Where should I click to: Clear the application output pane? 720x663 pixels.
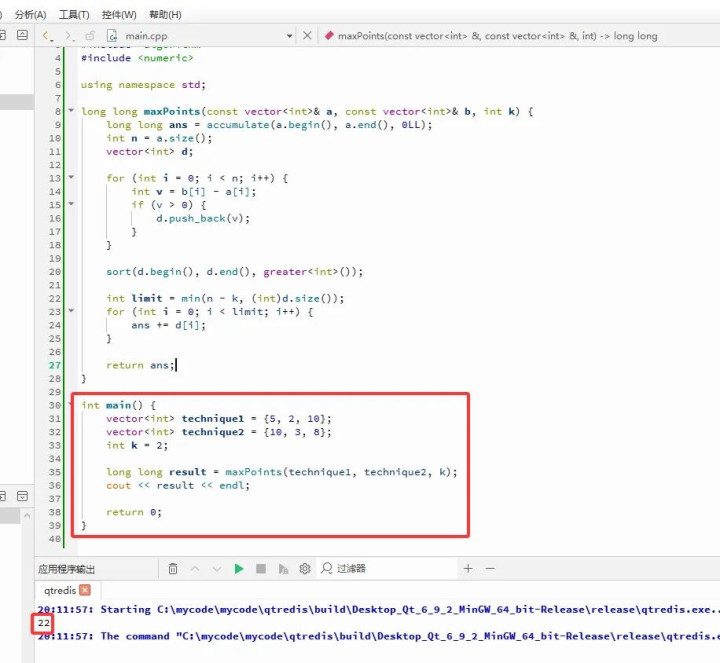pyautogui.click(x=173, y=568)
